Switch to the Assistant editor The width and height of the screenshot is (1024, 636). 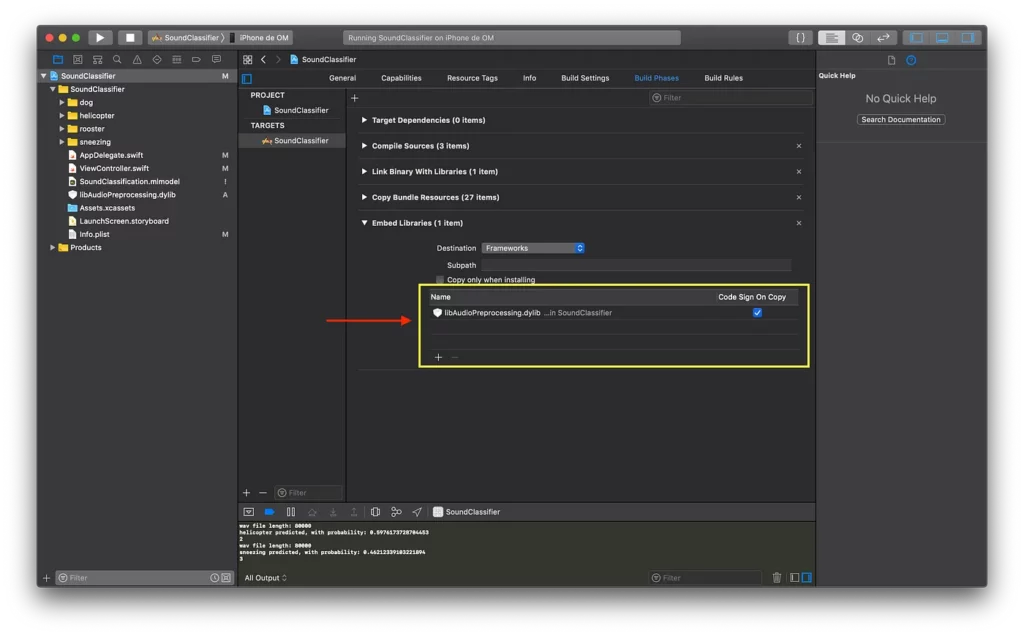coord(857,38)
